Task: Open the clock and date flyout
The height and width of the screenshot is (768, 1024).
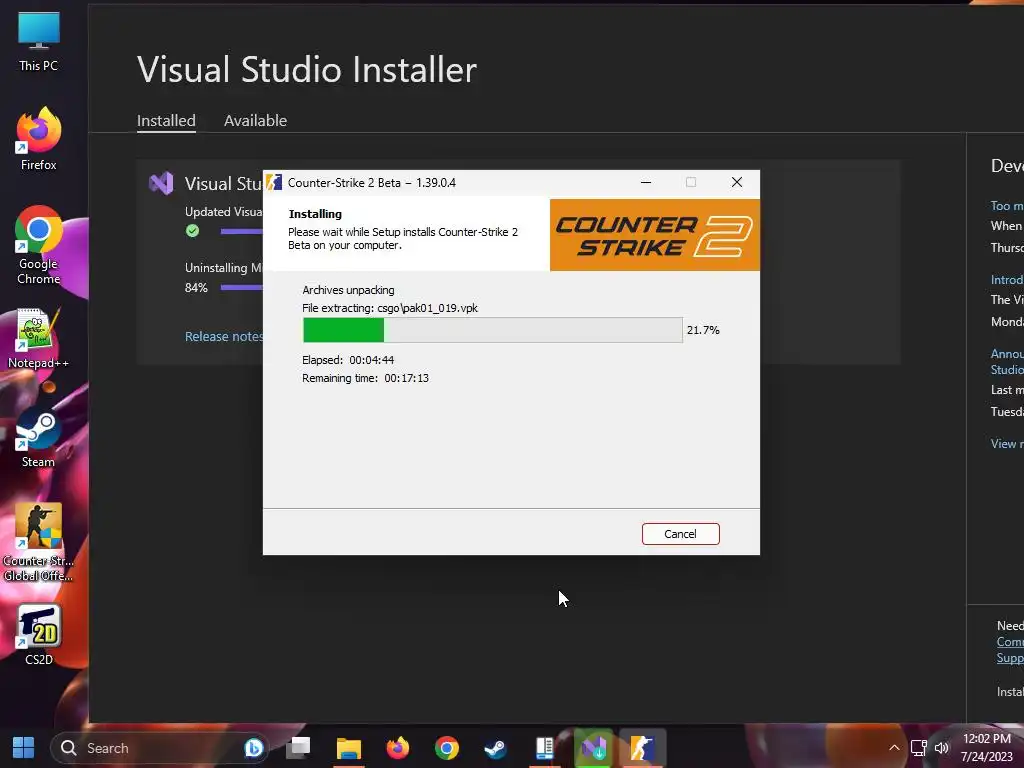Action: point(987,748)
